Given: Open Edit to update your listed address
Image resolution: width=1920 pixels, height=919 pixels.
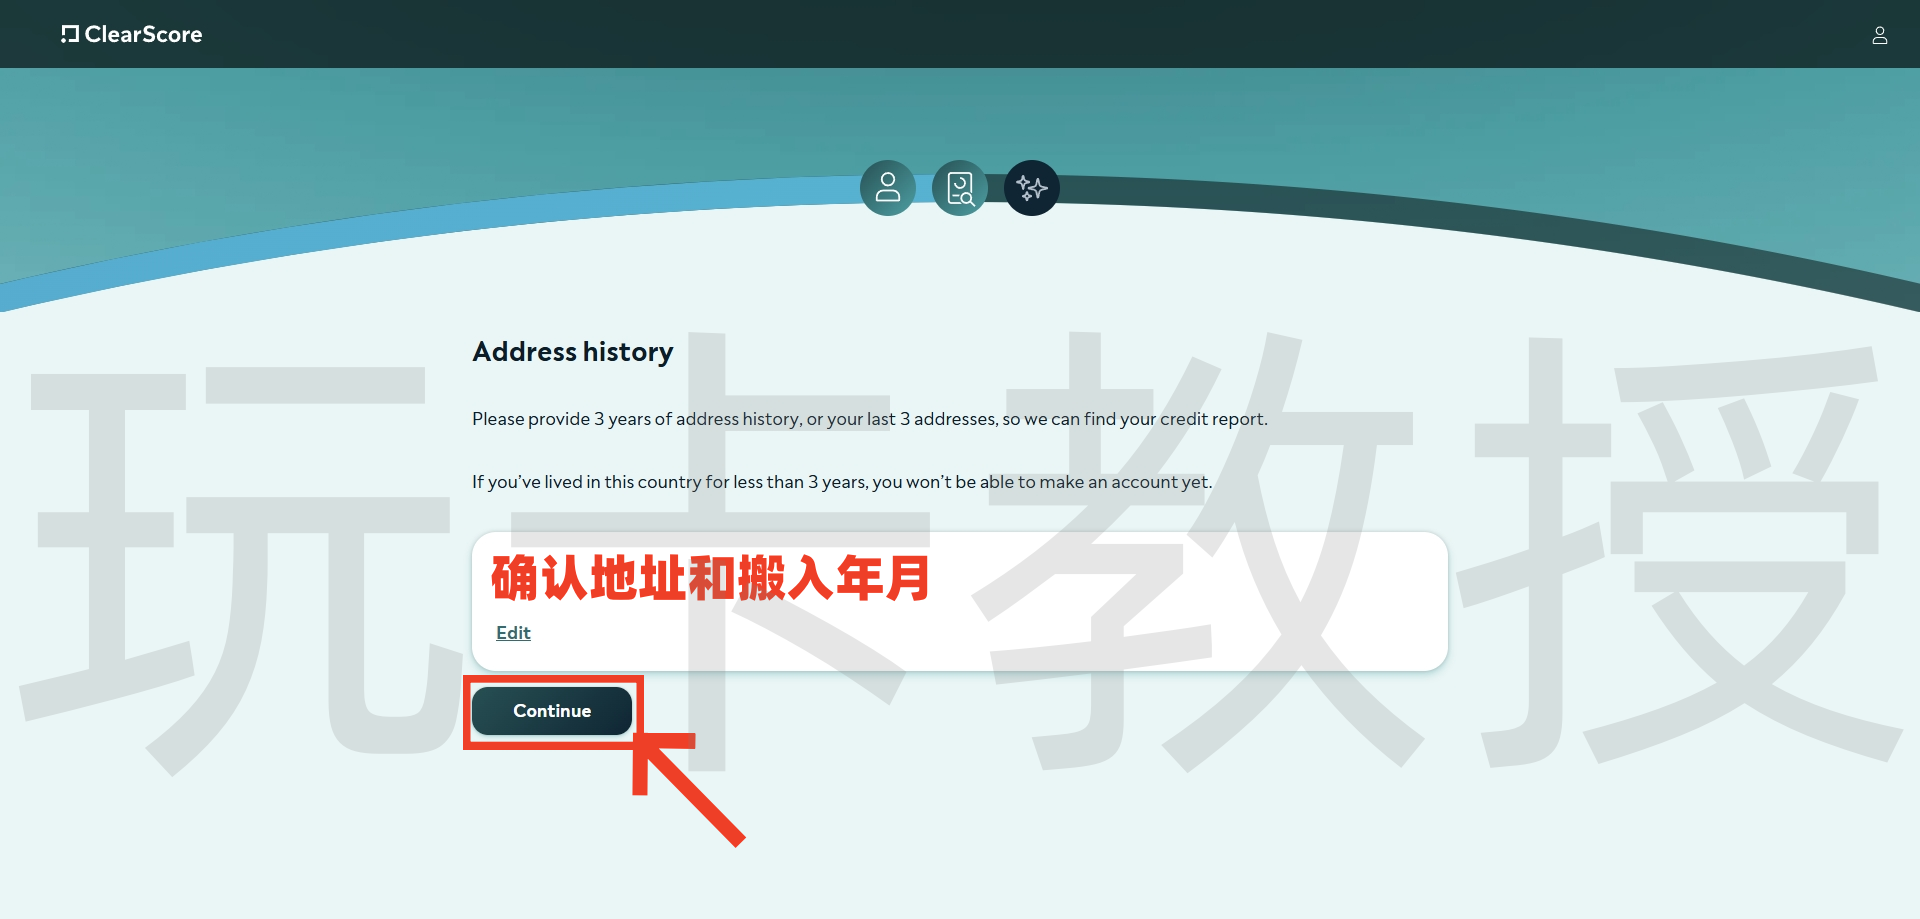Looking at the screenshot, I should (x=512, y=632).
